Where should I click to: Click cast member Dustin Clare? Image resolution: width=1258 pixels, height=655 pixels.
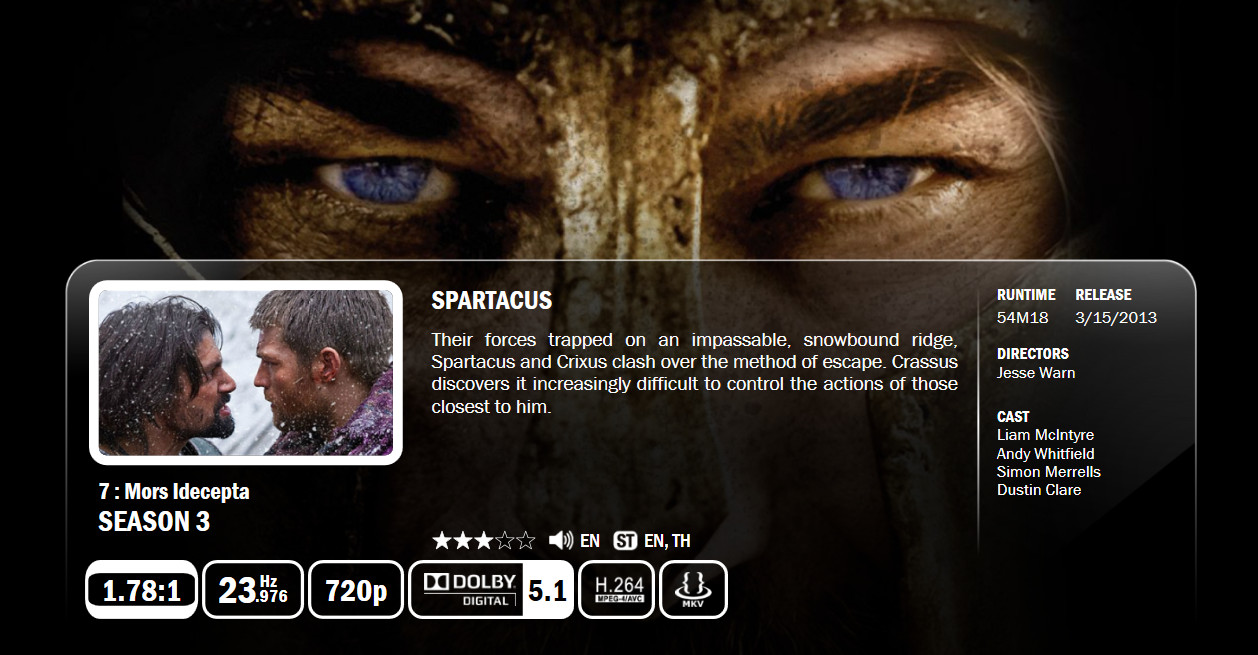pyautogui.click(x=1038, y=489)
